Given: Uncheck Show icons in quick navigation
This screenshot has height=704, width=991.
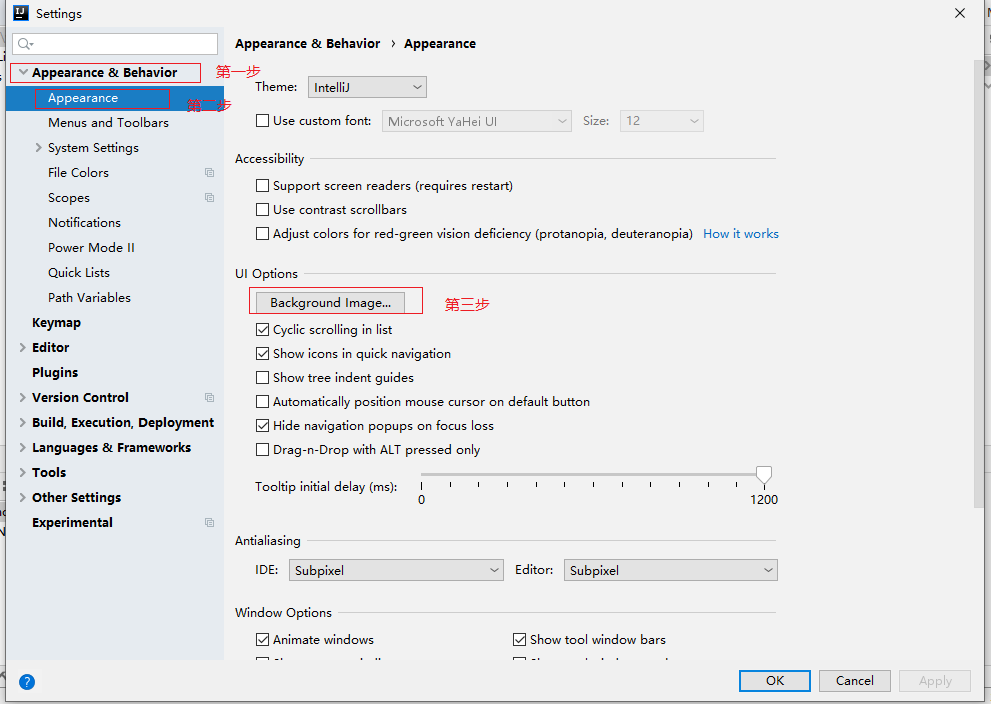Looking at the screenshot, I should tap(262, 354).
